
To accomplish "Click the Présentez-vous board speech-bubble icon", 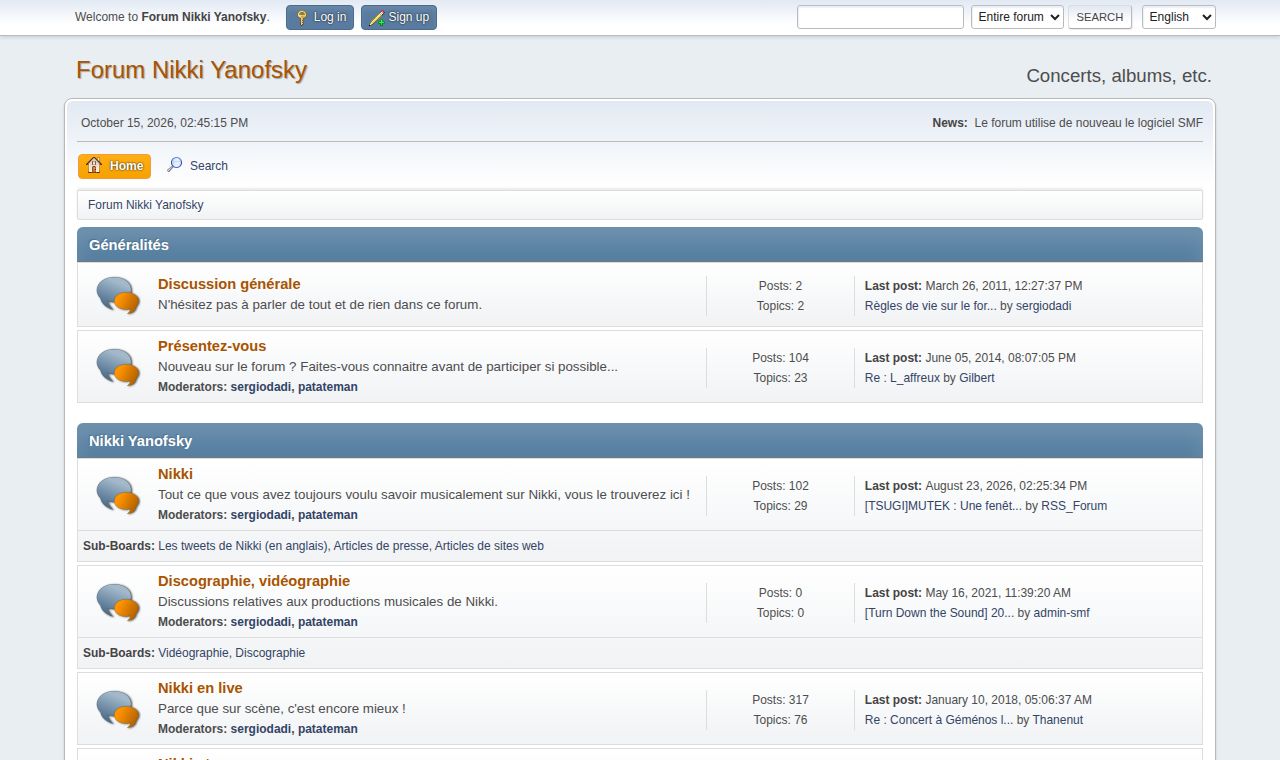I will click(x=118, y=367).
